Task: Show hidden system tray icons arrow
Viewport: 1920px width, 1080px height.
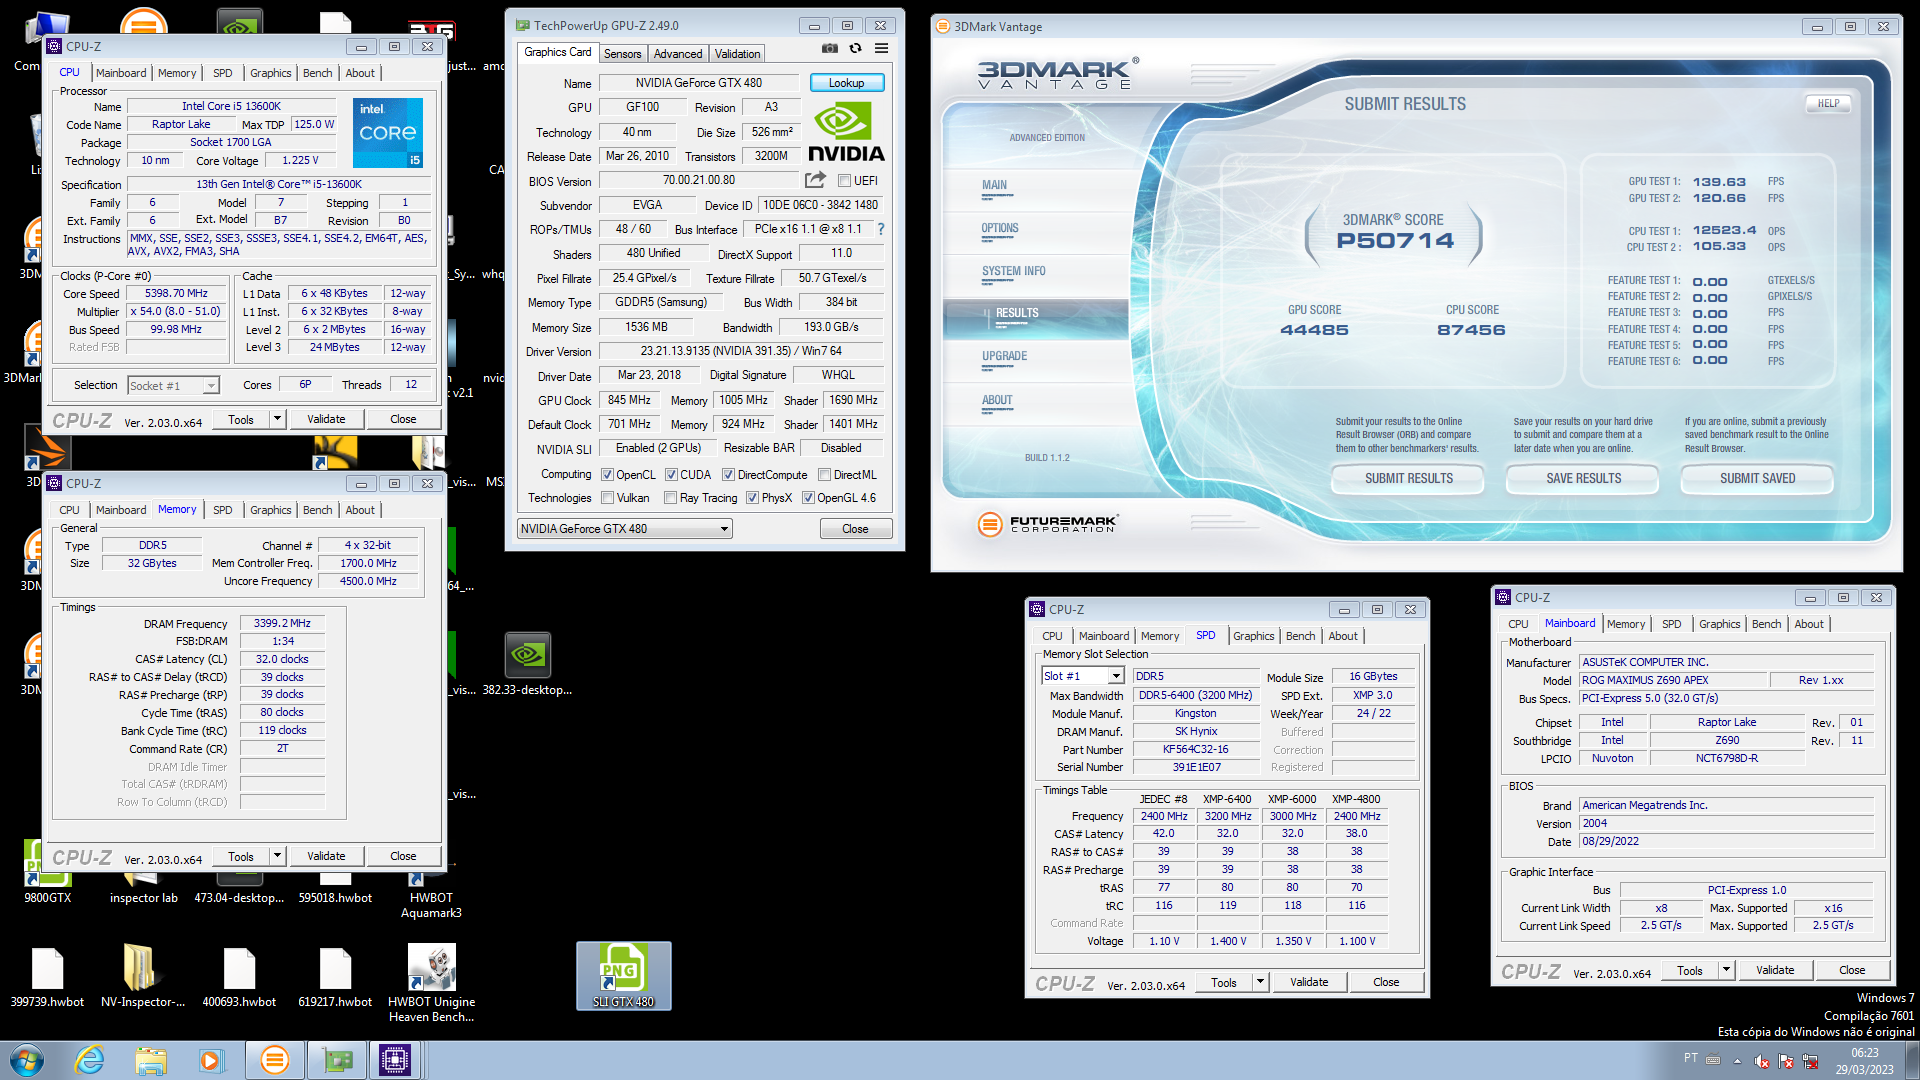Action: (1737, 1061)
